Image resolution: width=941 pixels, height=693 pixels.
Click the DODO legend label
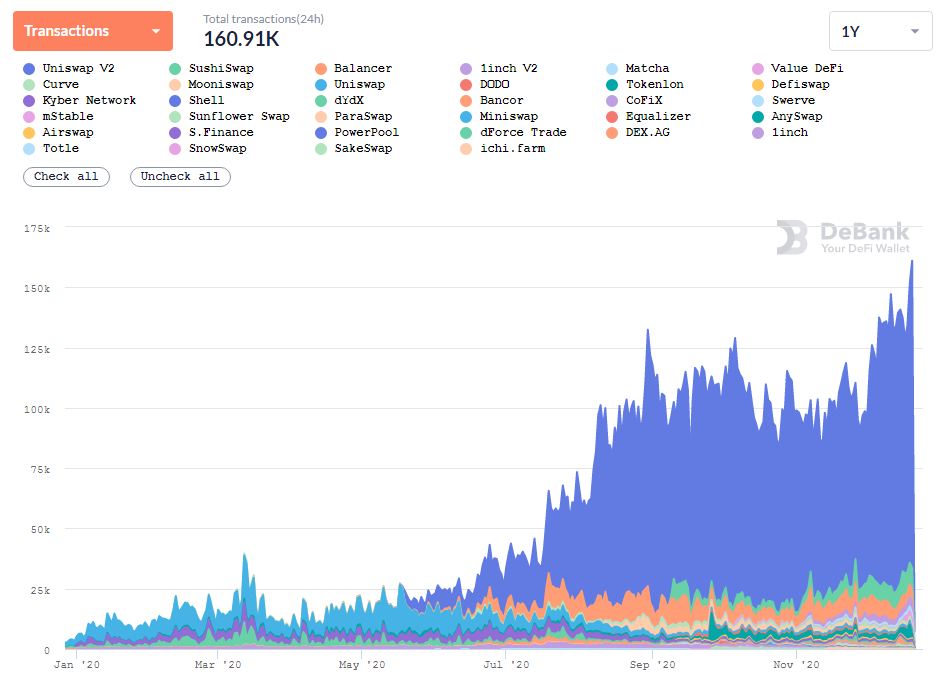(x=495, y=85)
